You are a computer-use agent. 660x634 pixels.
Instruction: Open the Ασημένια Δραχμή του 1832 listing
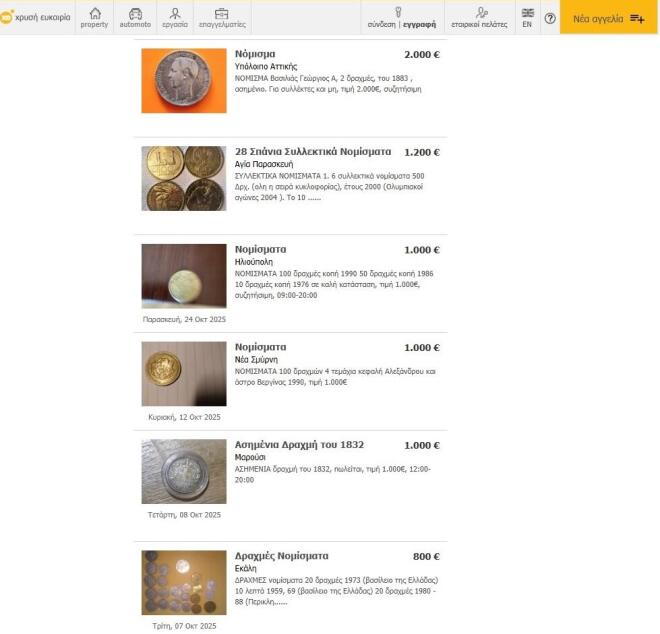[x=299, y=445]
